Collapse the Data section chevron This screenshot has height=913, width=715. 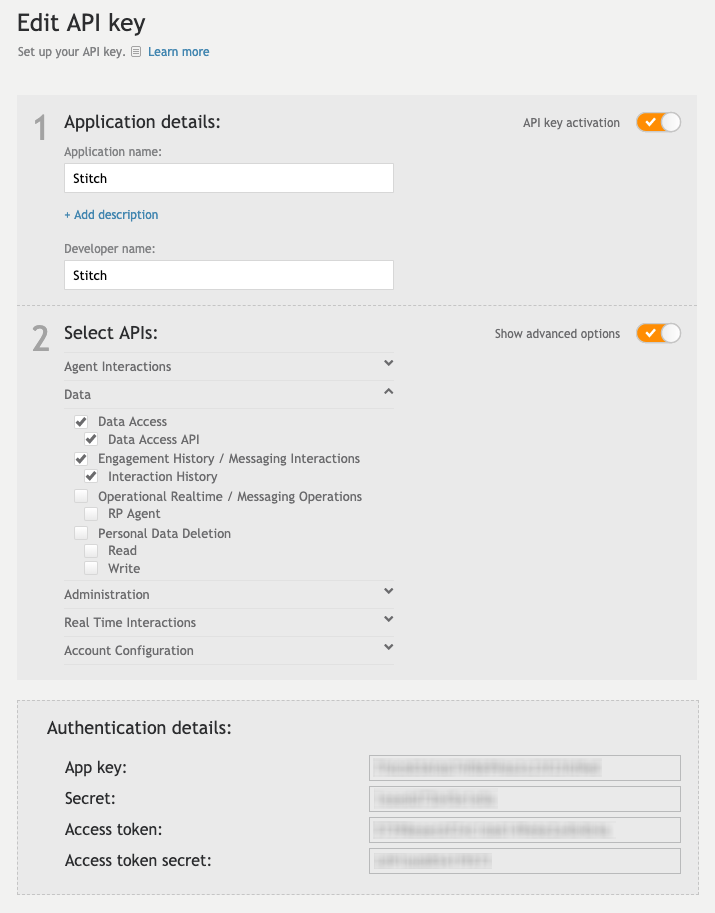(389, 393)
